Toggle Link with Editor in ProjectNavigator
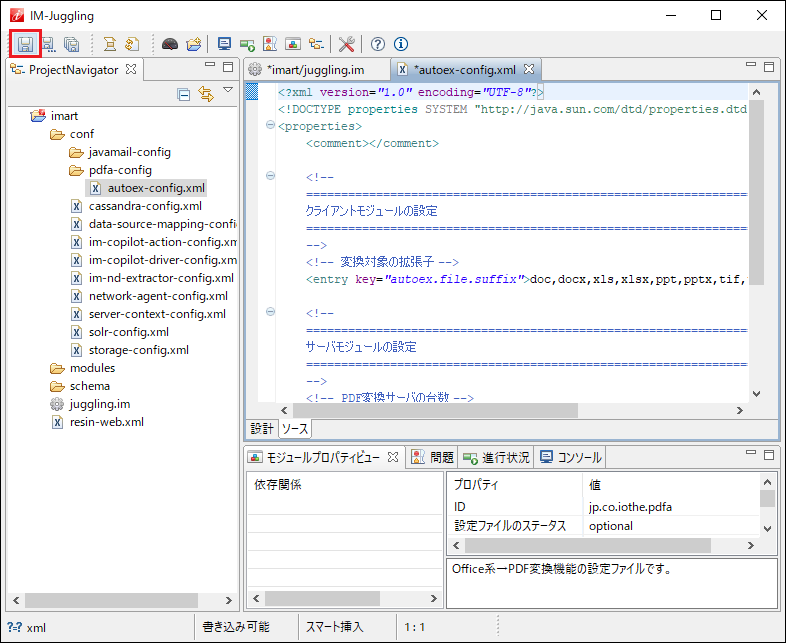Viewport: 786px width, 643px height. pos(206,94)
